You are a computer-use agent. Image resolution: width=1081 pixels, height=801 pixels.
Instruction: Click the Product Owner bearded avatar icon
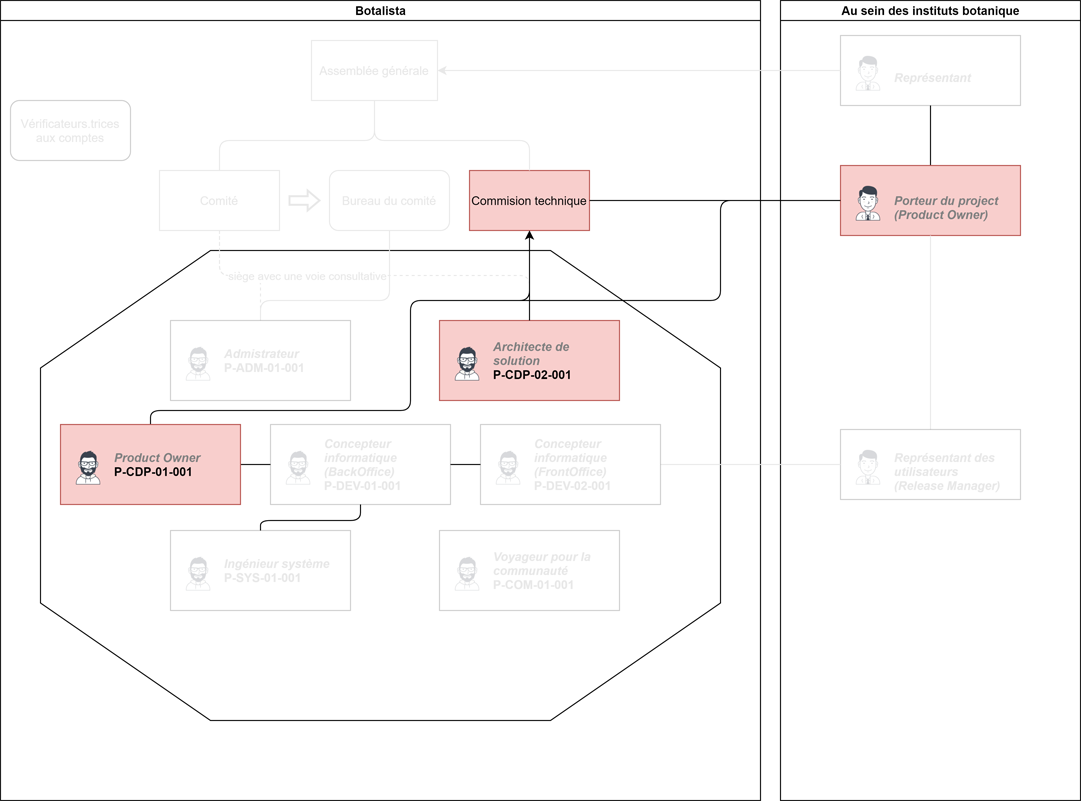coord(89,467)
